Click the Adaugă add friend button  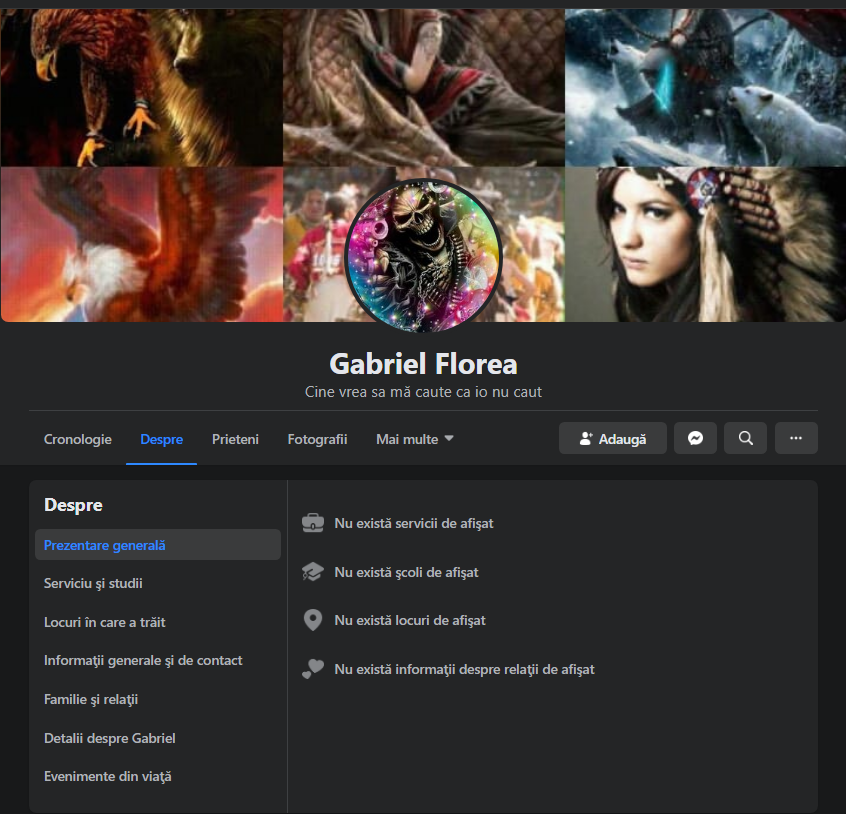[612, 438]
